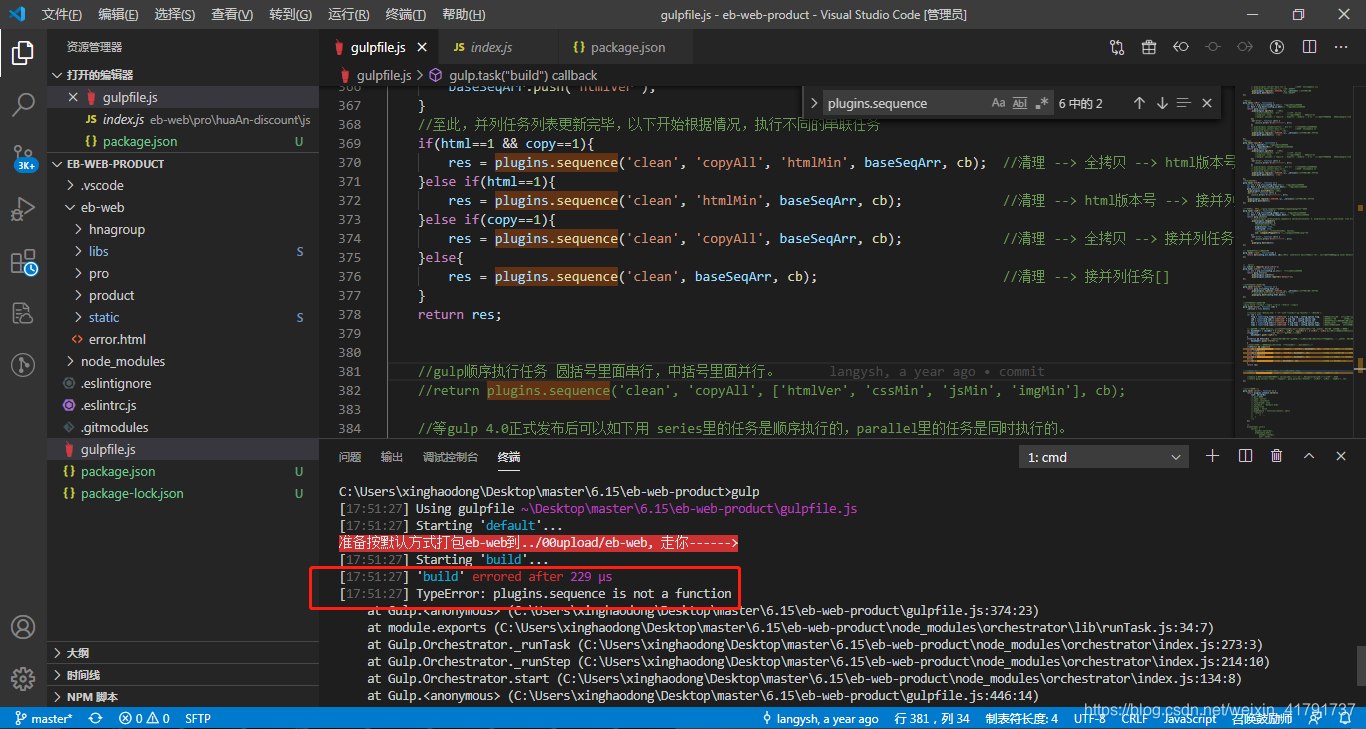Viewport: 1366px width, 729px height.
Task: Toggle Match Whole Word in find widget
Action: click(1020, 103)
